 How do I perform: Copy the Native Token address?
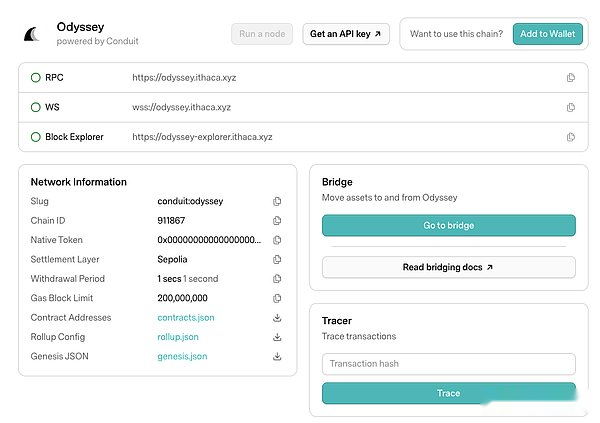(x=277, y=240)
